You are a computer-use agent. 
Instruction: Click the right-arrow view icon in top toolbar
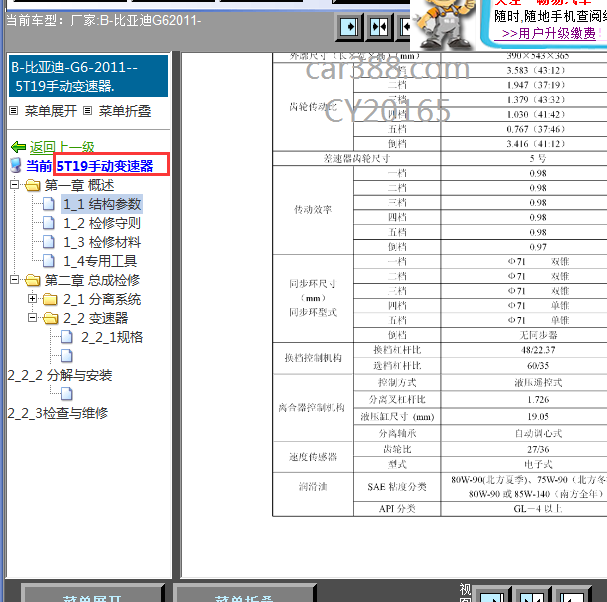pos(350,27)
